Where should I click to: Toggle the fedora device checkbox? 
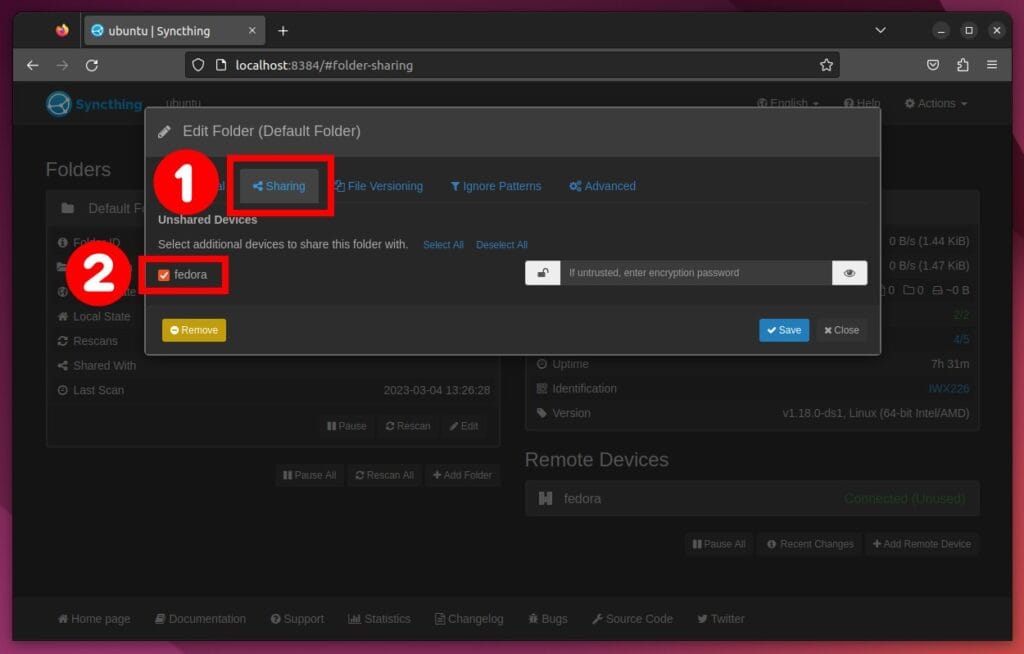coord(164,275)
